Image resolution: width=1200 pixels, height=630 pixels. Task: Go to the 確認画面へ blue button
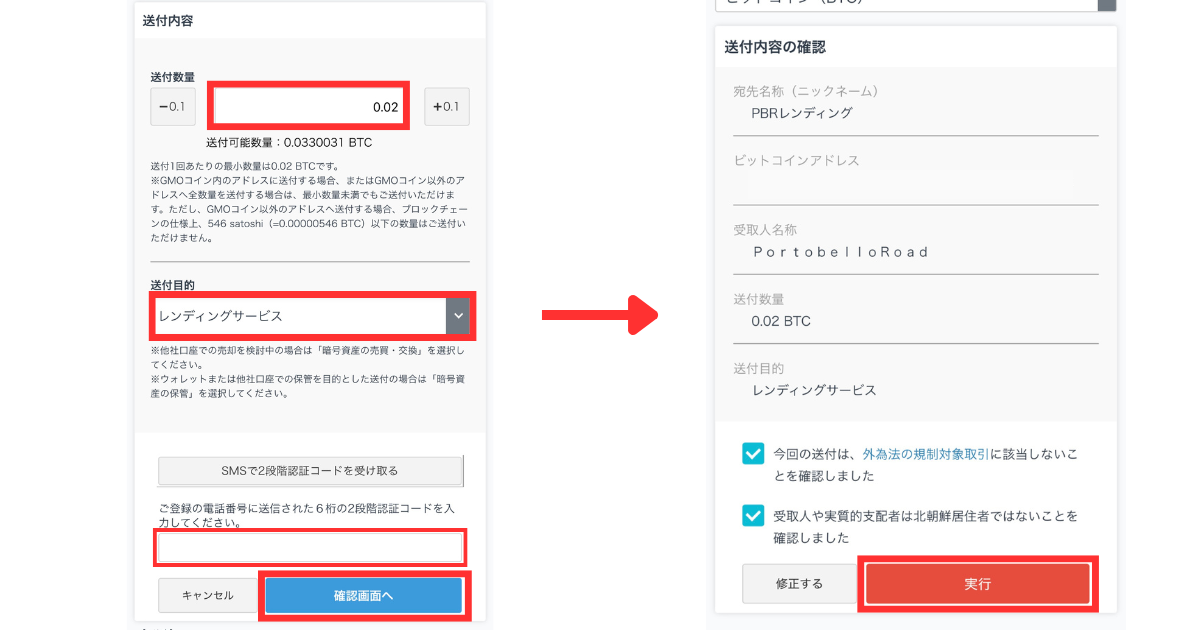pos(364,596)
